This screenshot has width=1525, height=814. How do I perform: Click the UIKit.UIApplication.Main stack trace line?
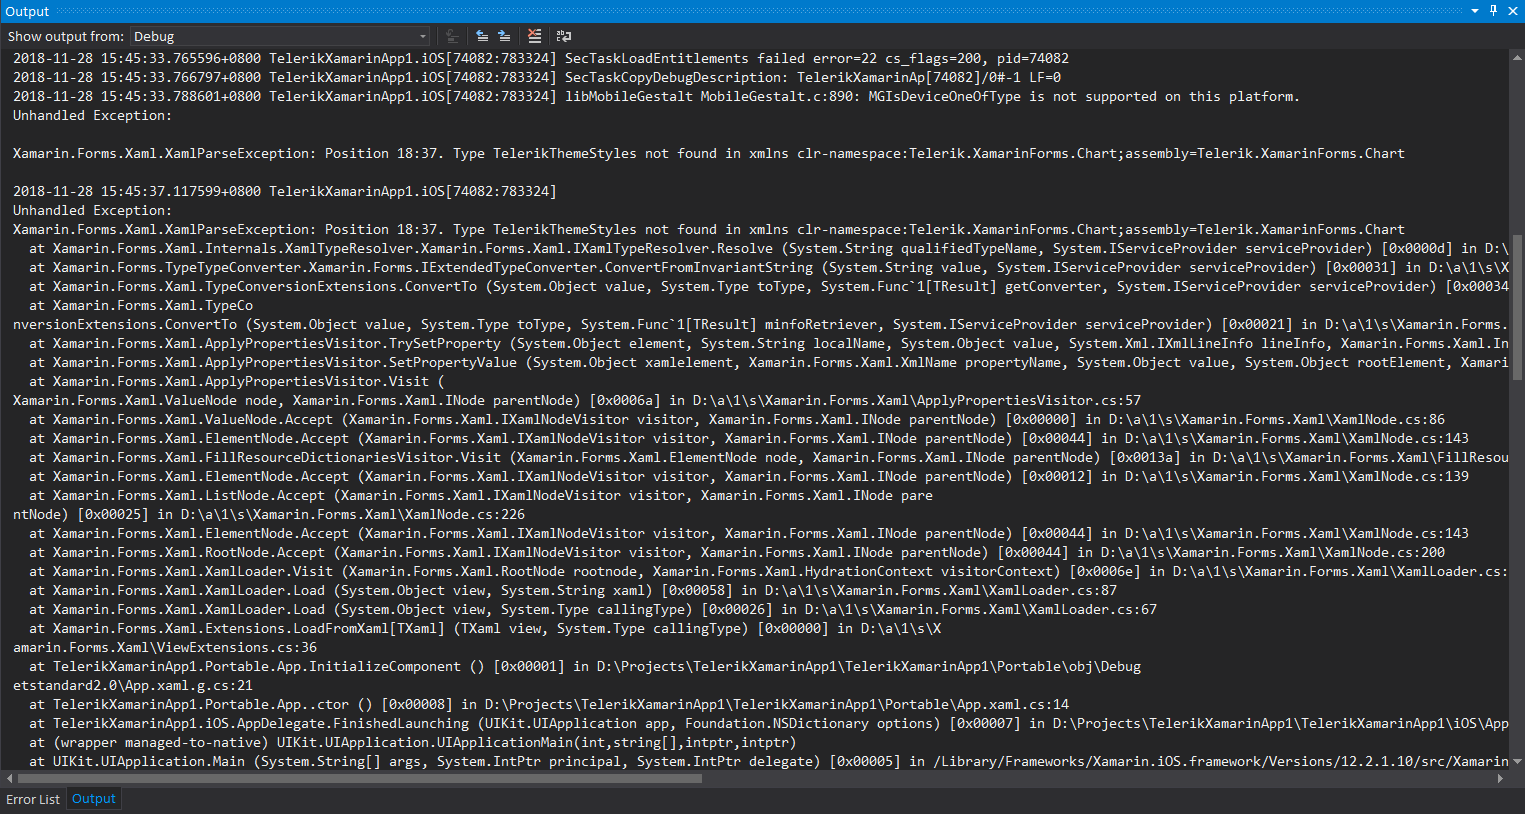click(768, 761)
